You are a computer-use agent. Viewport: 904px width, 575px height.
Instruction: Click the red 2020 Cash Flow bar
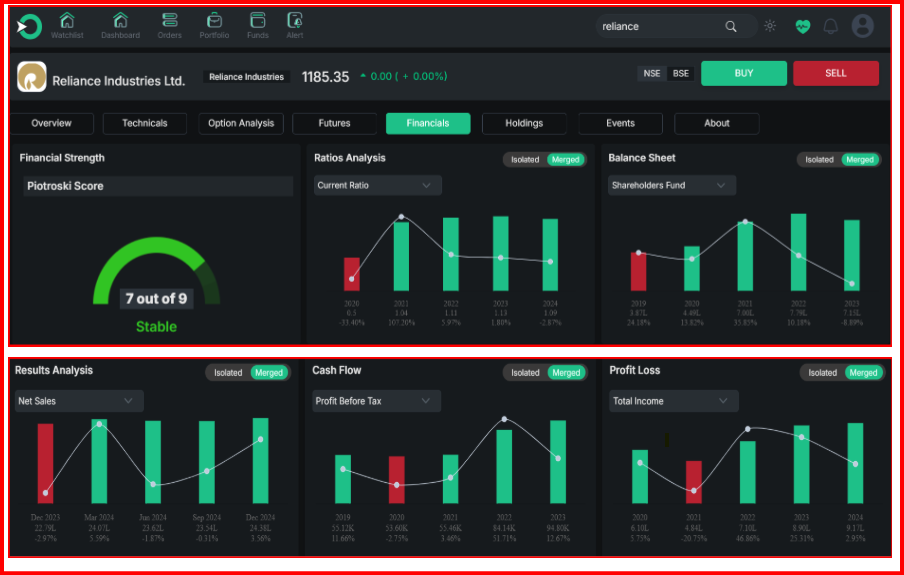click(x=397, y=480)
